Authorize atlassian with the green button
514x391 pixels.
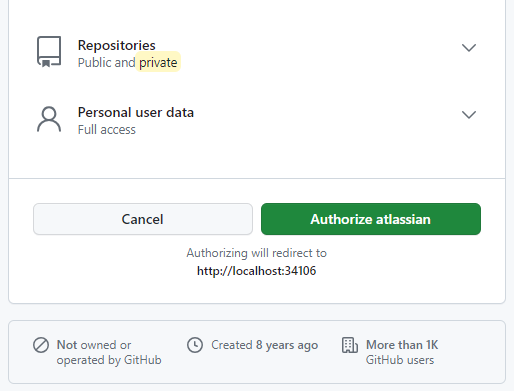click(x=371, y=219)
